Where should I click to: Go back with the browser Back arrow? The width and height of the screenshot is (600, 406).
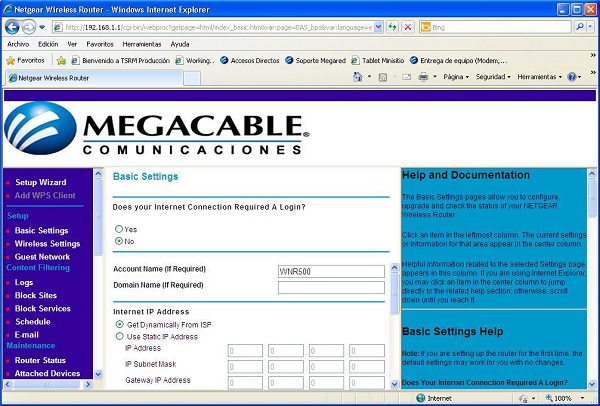click(x=12, y=27)
